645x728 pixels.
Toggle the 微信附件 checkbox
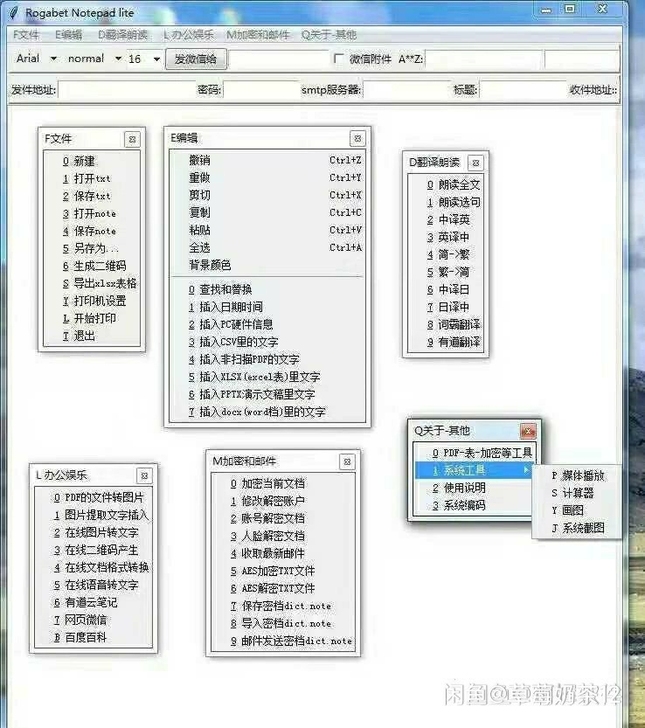coord(339,58)
